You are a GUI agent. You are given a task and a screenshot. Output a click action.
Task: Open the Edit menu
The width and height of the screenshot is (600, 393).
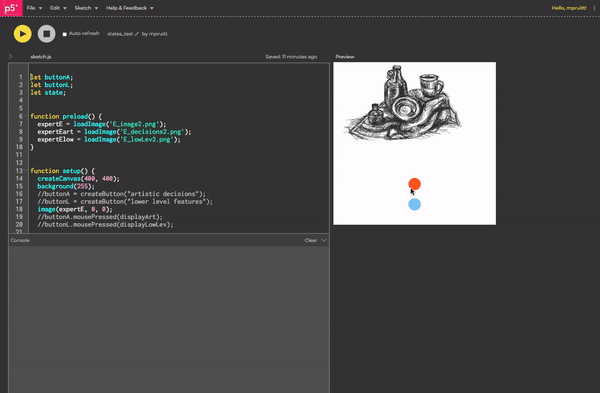58,8
